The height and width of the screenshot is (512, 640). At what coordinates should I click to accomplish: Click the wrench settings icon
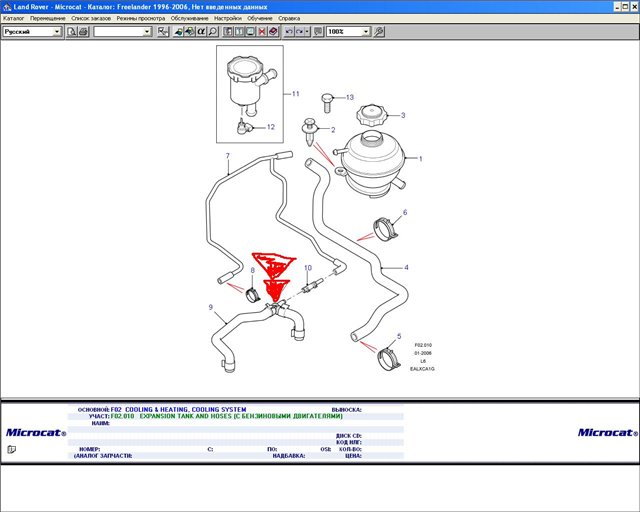(379, 31)
